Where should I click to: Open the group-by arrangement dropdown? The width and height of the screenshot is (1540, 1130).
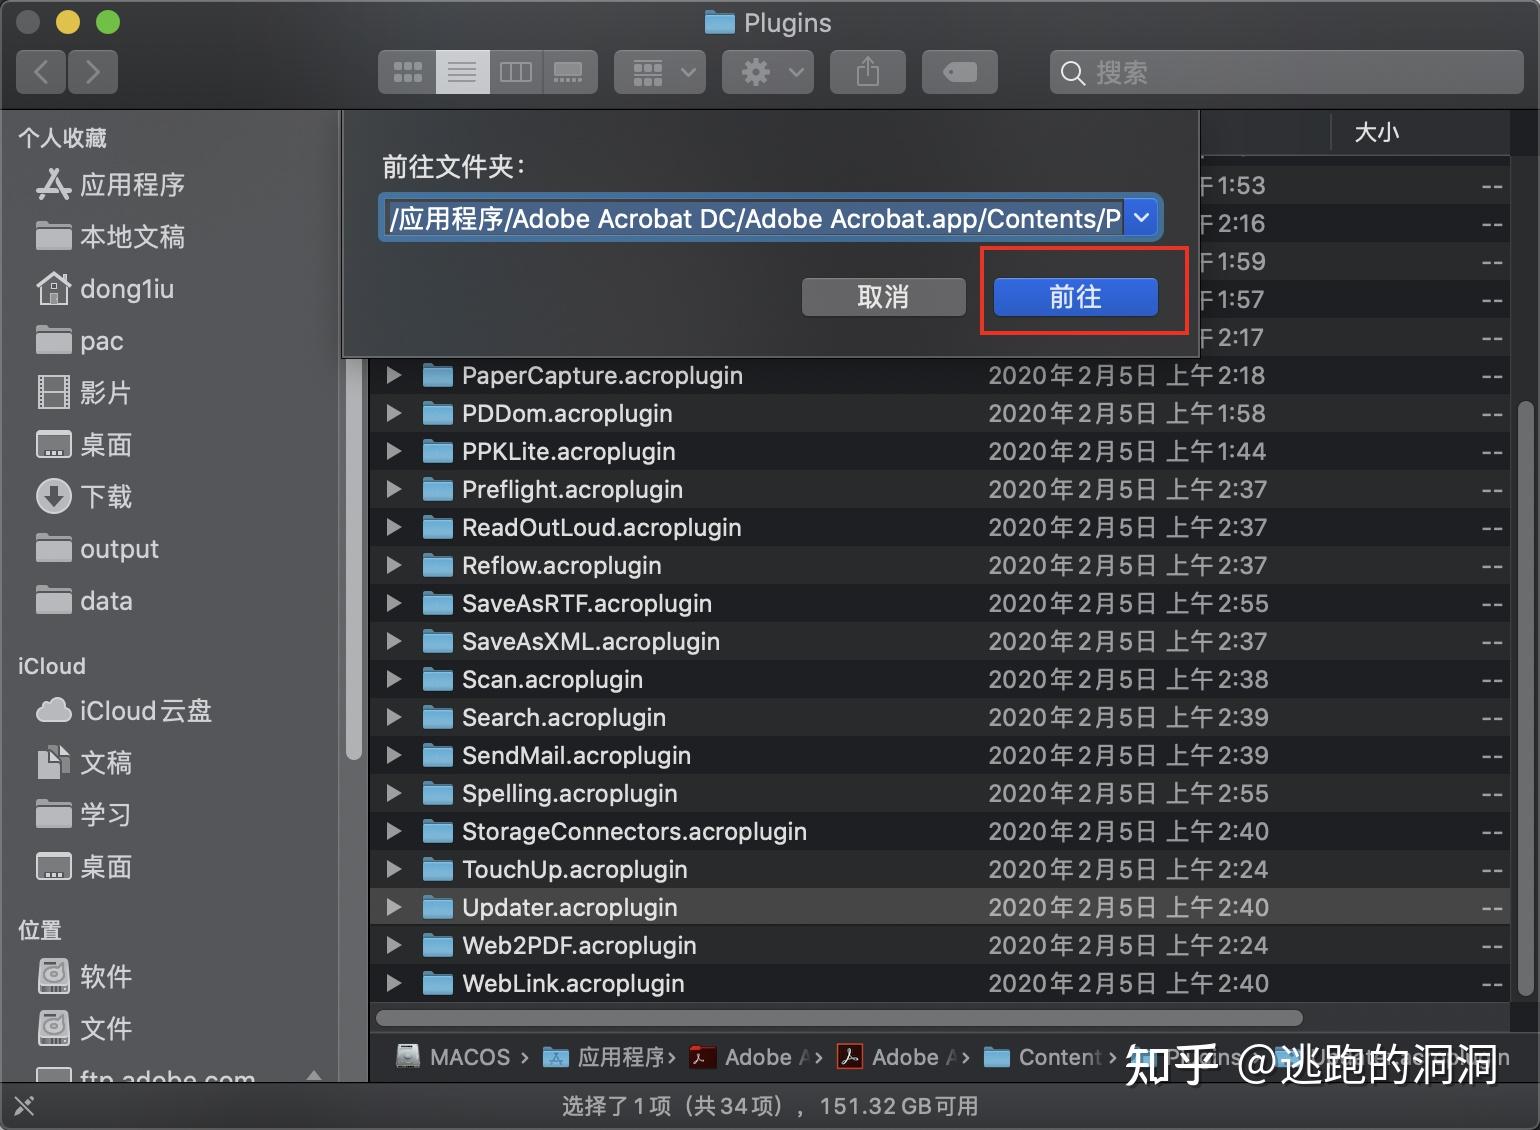[660, 72]
